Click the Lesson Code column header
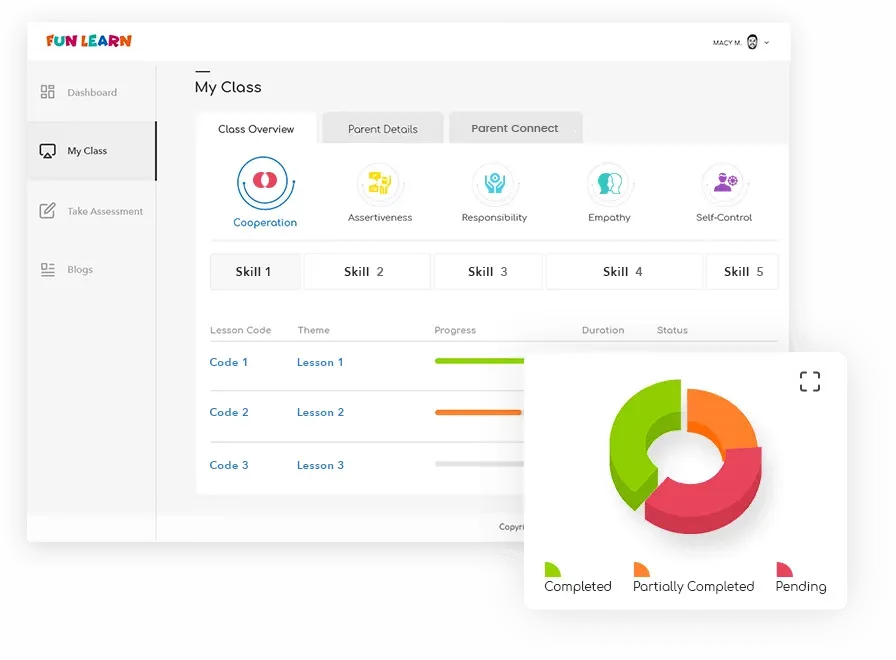896x660 pixels. (241, 330)
